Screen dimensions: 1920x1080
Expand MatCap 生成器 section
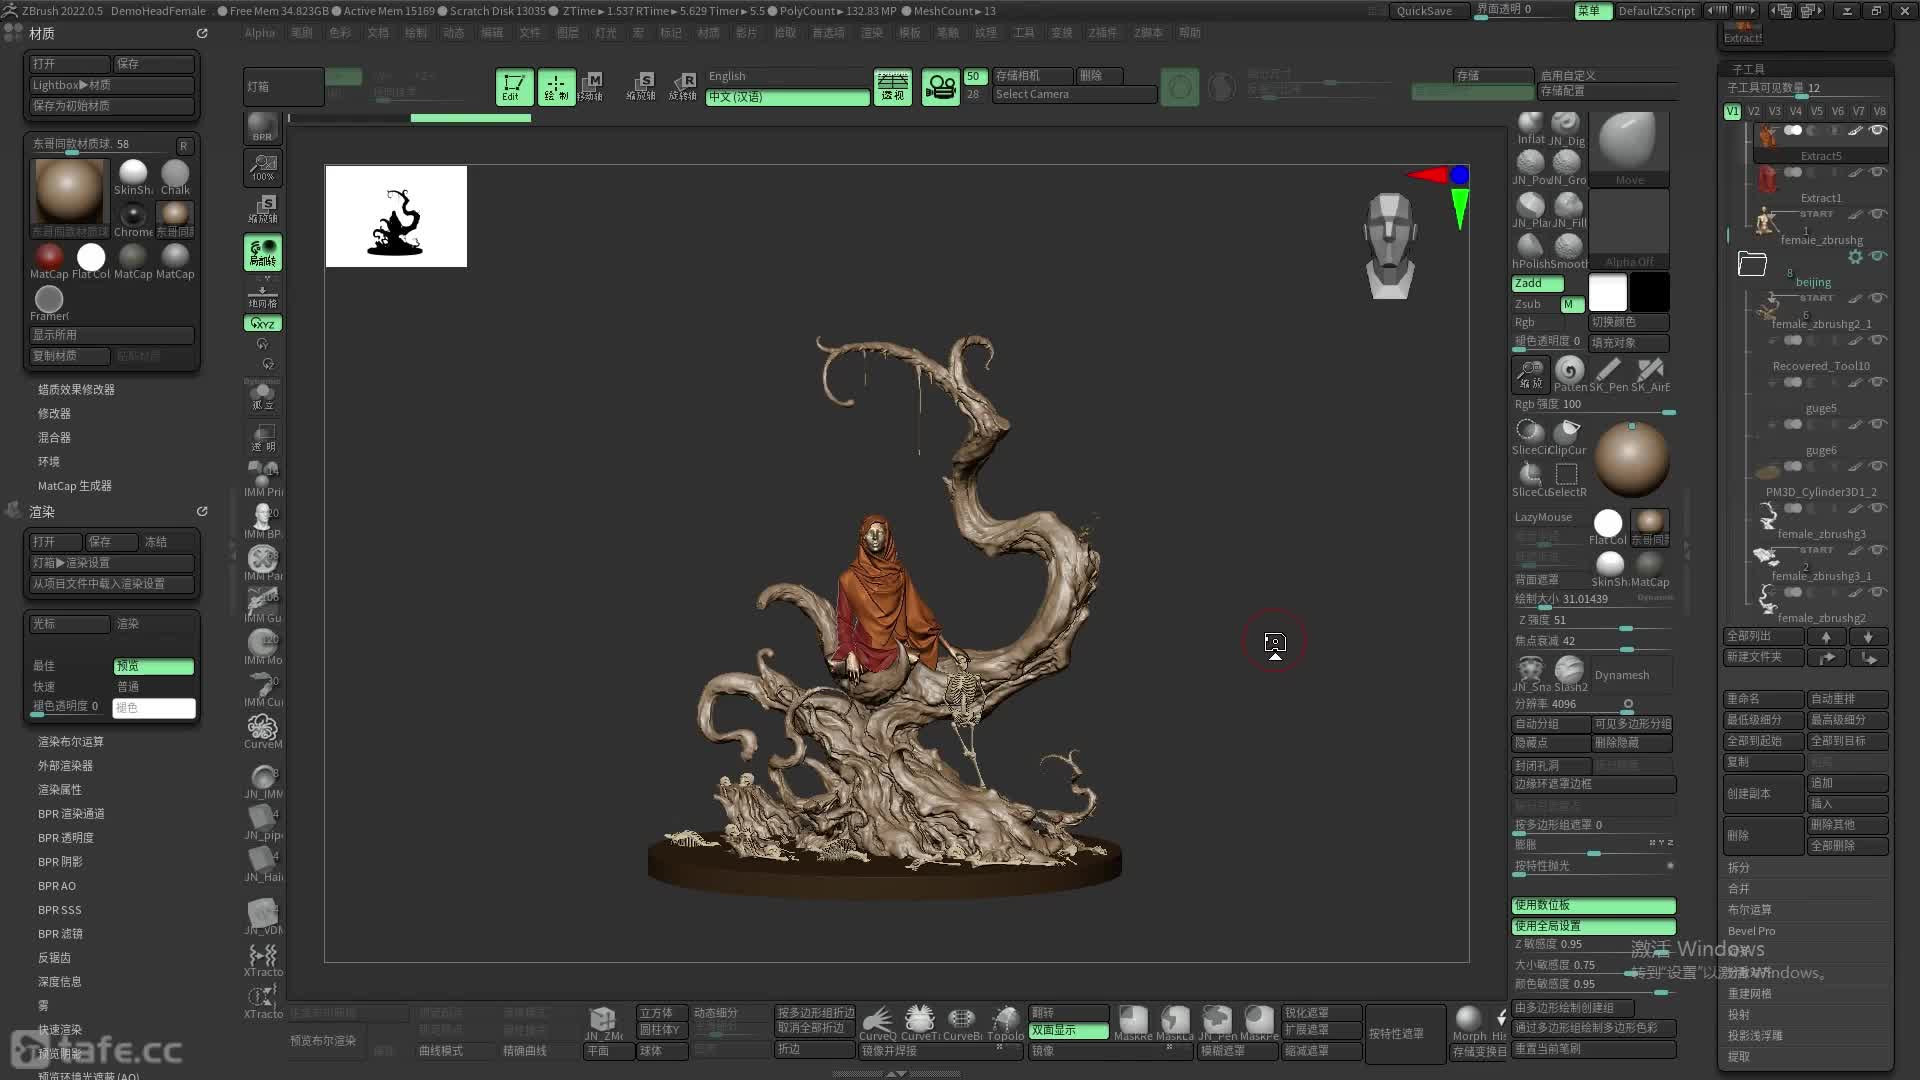point(75,485)
